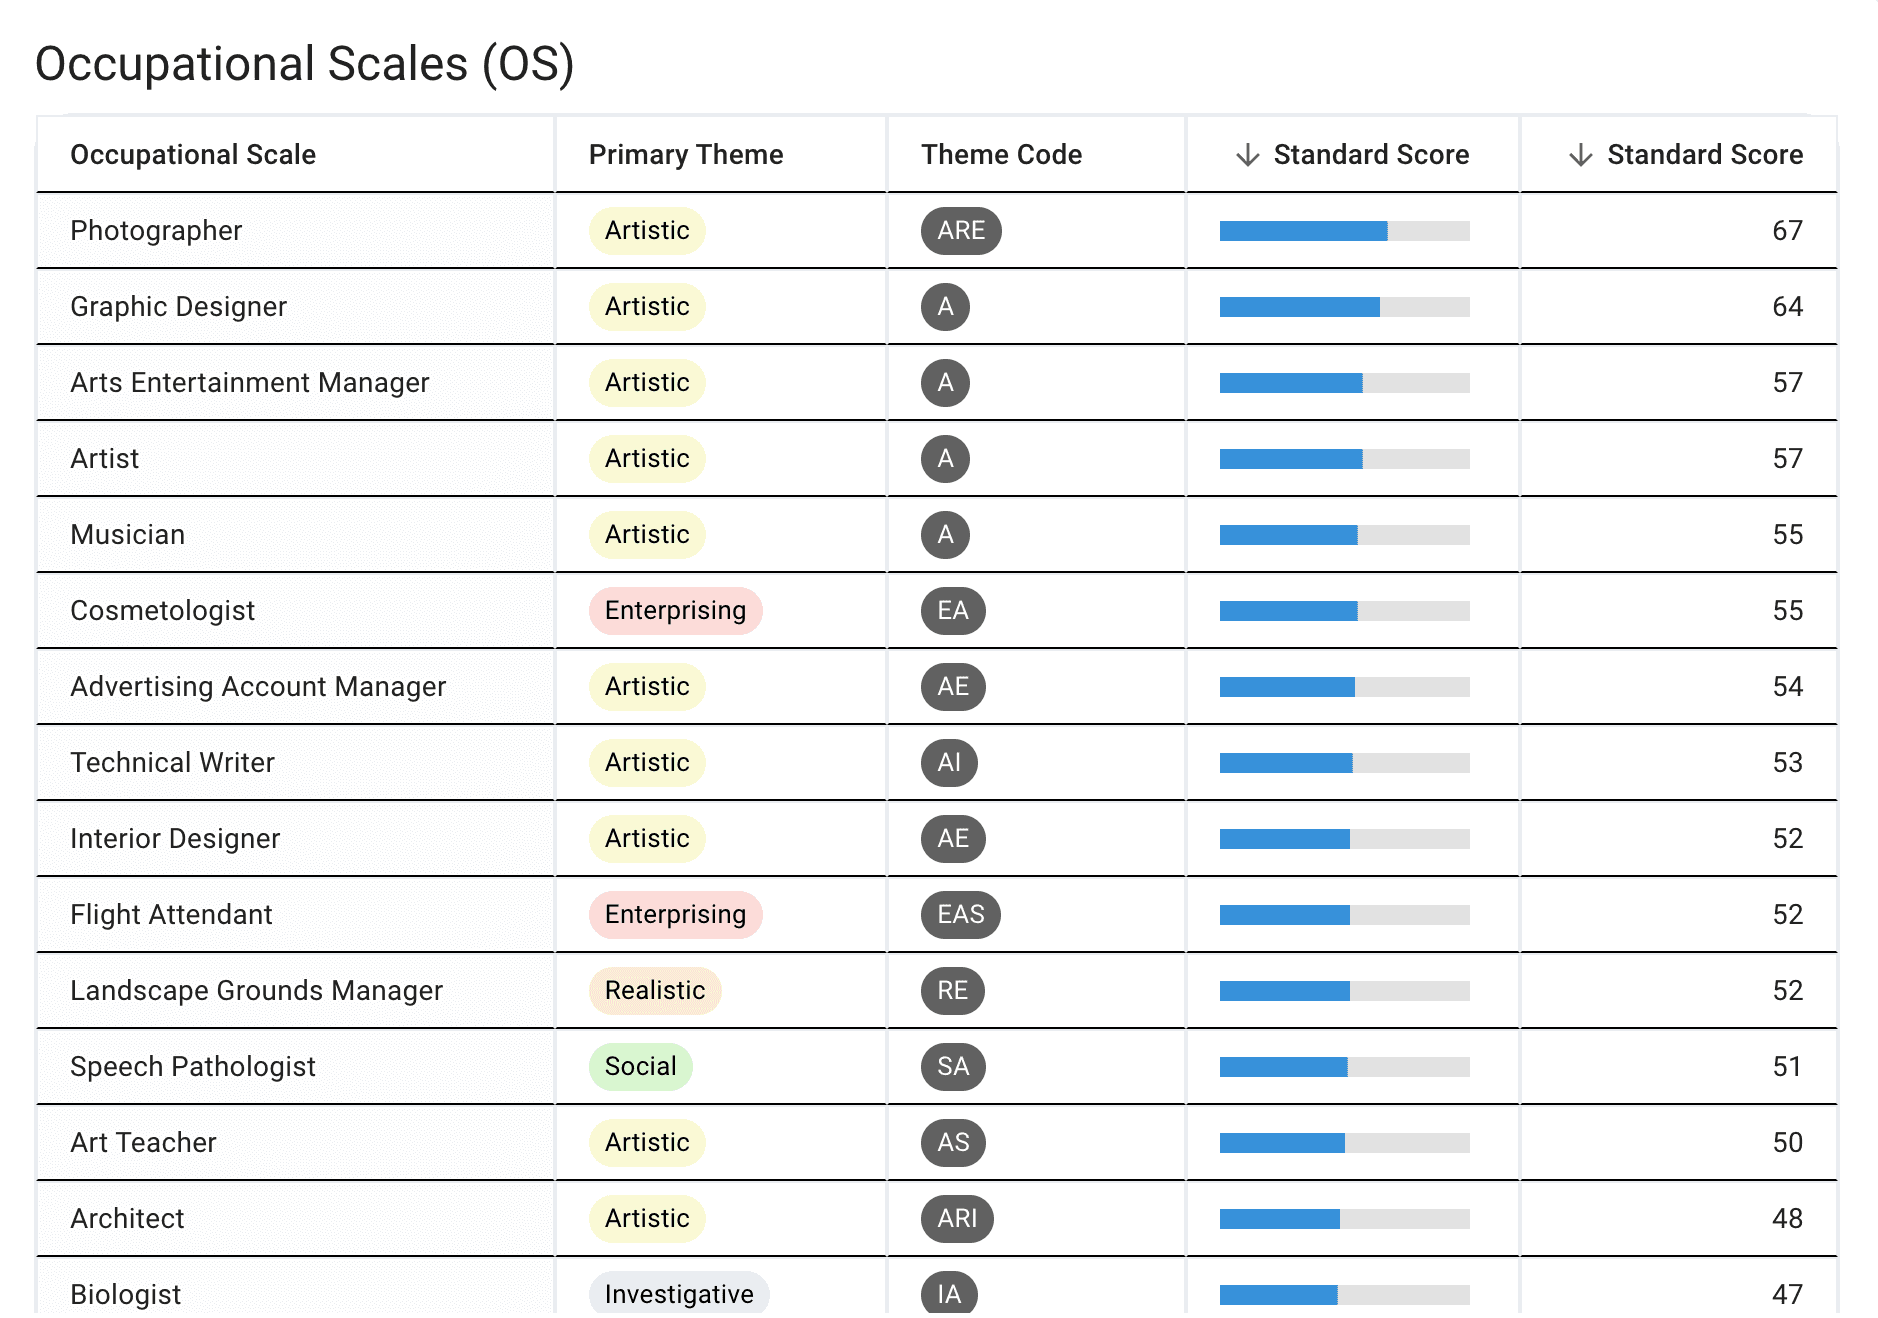Screen dimensions: 1878x1318
Task: Click the Occupational Scale column header
Action: 193,155
